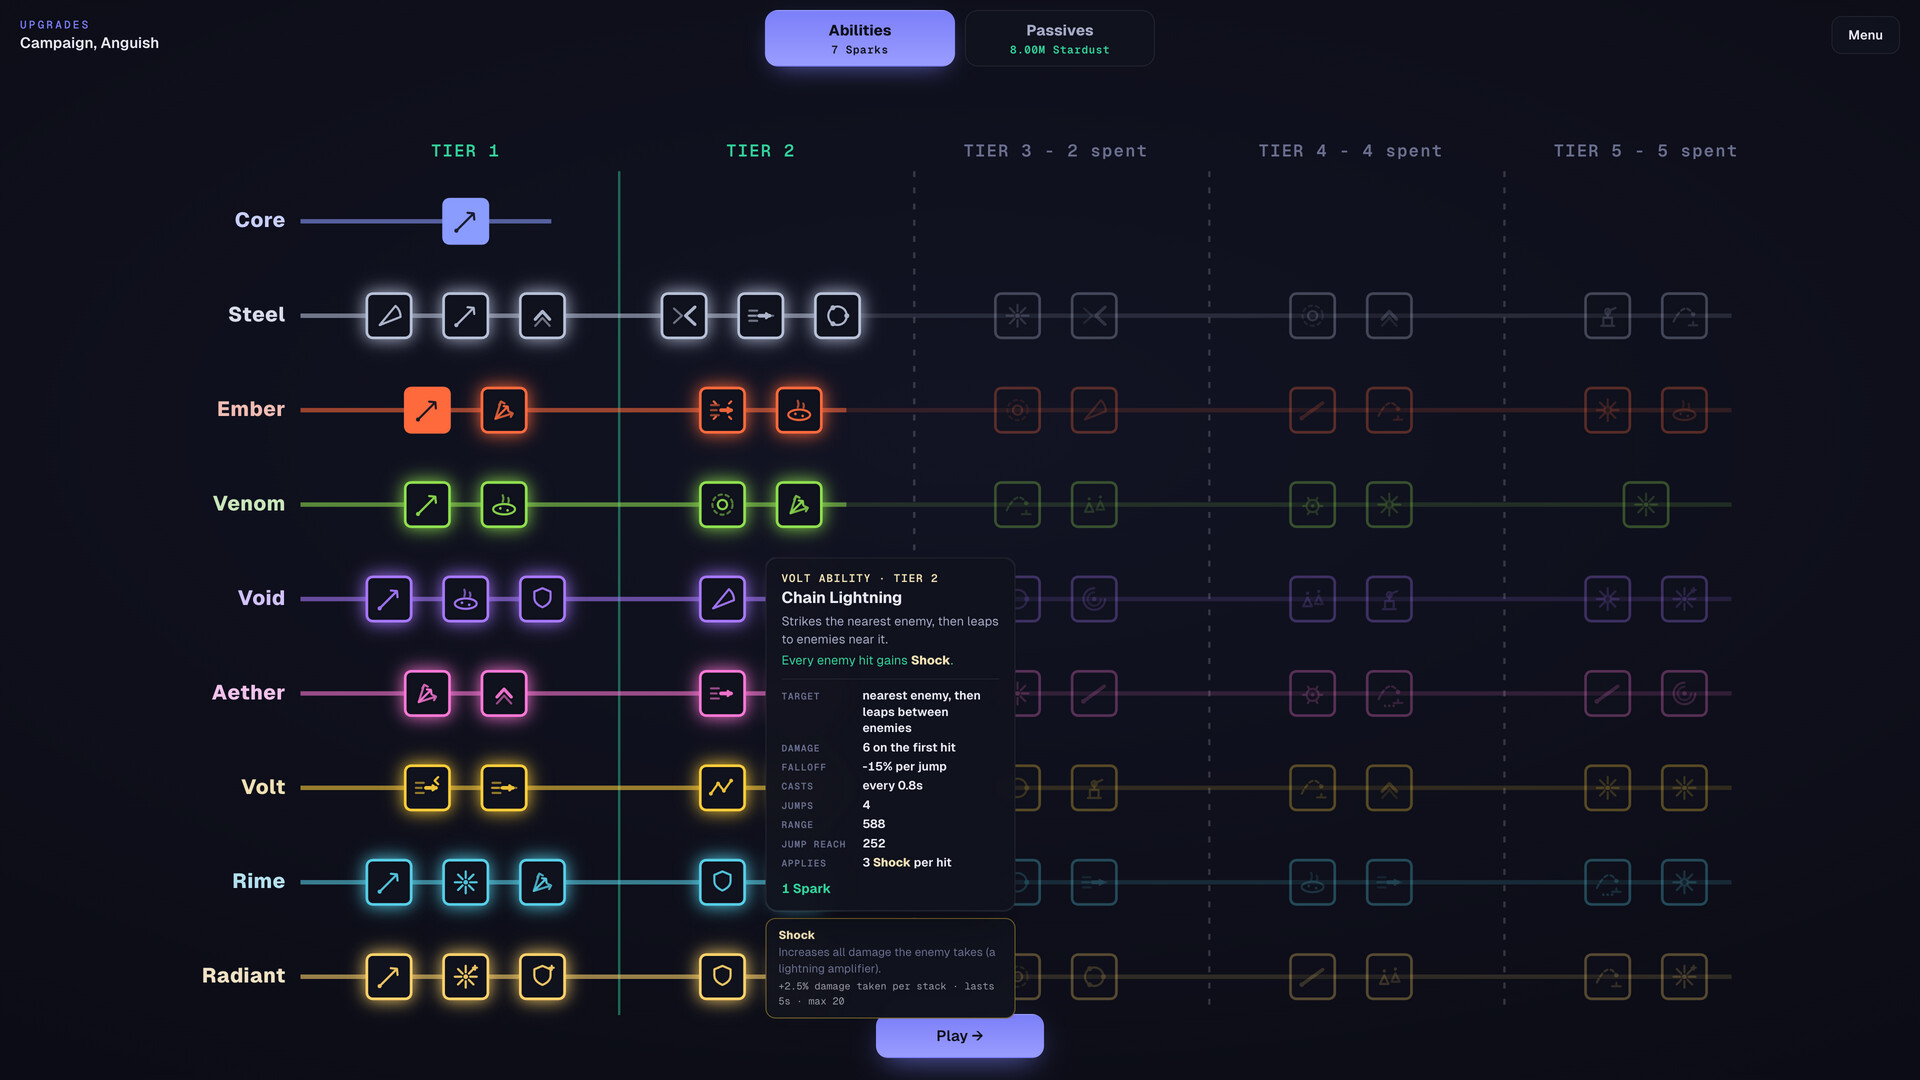Select the Steel Tier 1 cone ability icon
The image size is (1920, 1080).
(x=389, y=316)
